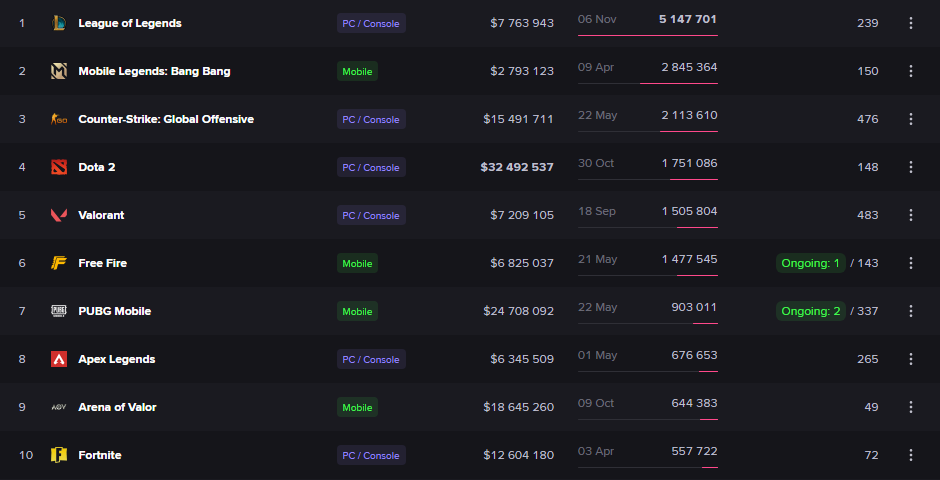Open three-dot menu for Fortnite row
The height and width of the screenshot is (480, 940).
(911, 455)
